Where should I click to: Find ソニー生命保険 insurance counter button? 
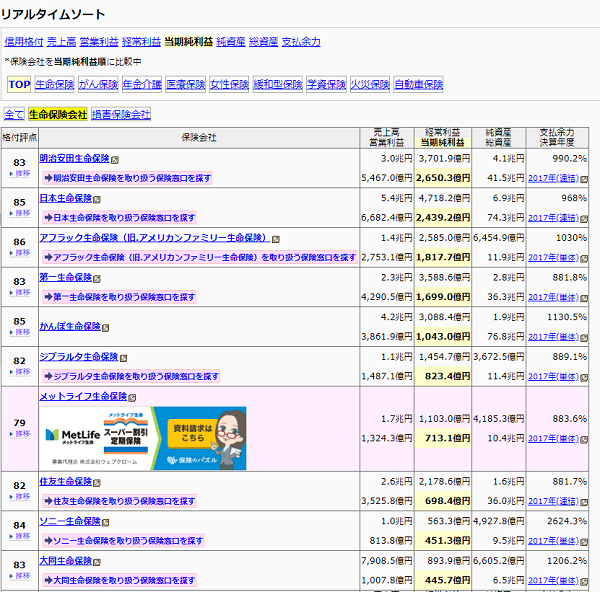[123, 541]
